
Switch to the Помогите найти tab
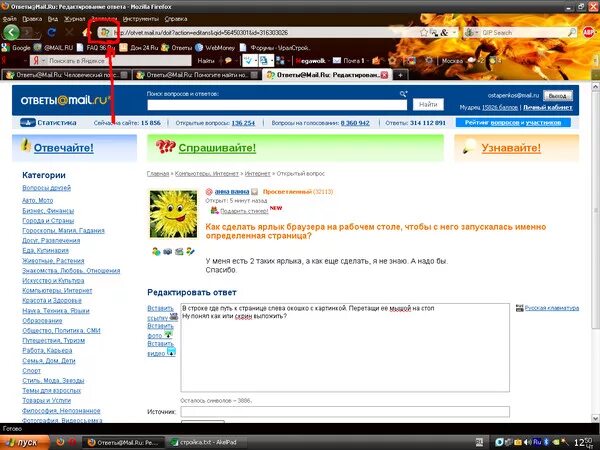tap(197, 75)
